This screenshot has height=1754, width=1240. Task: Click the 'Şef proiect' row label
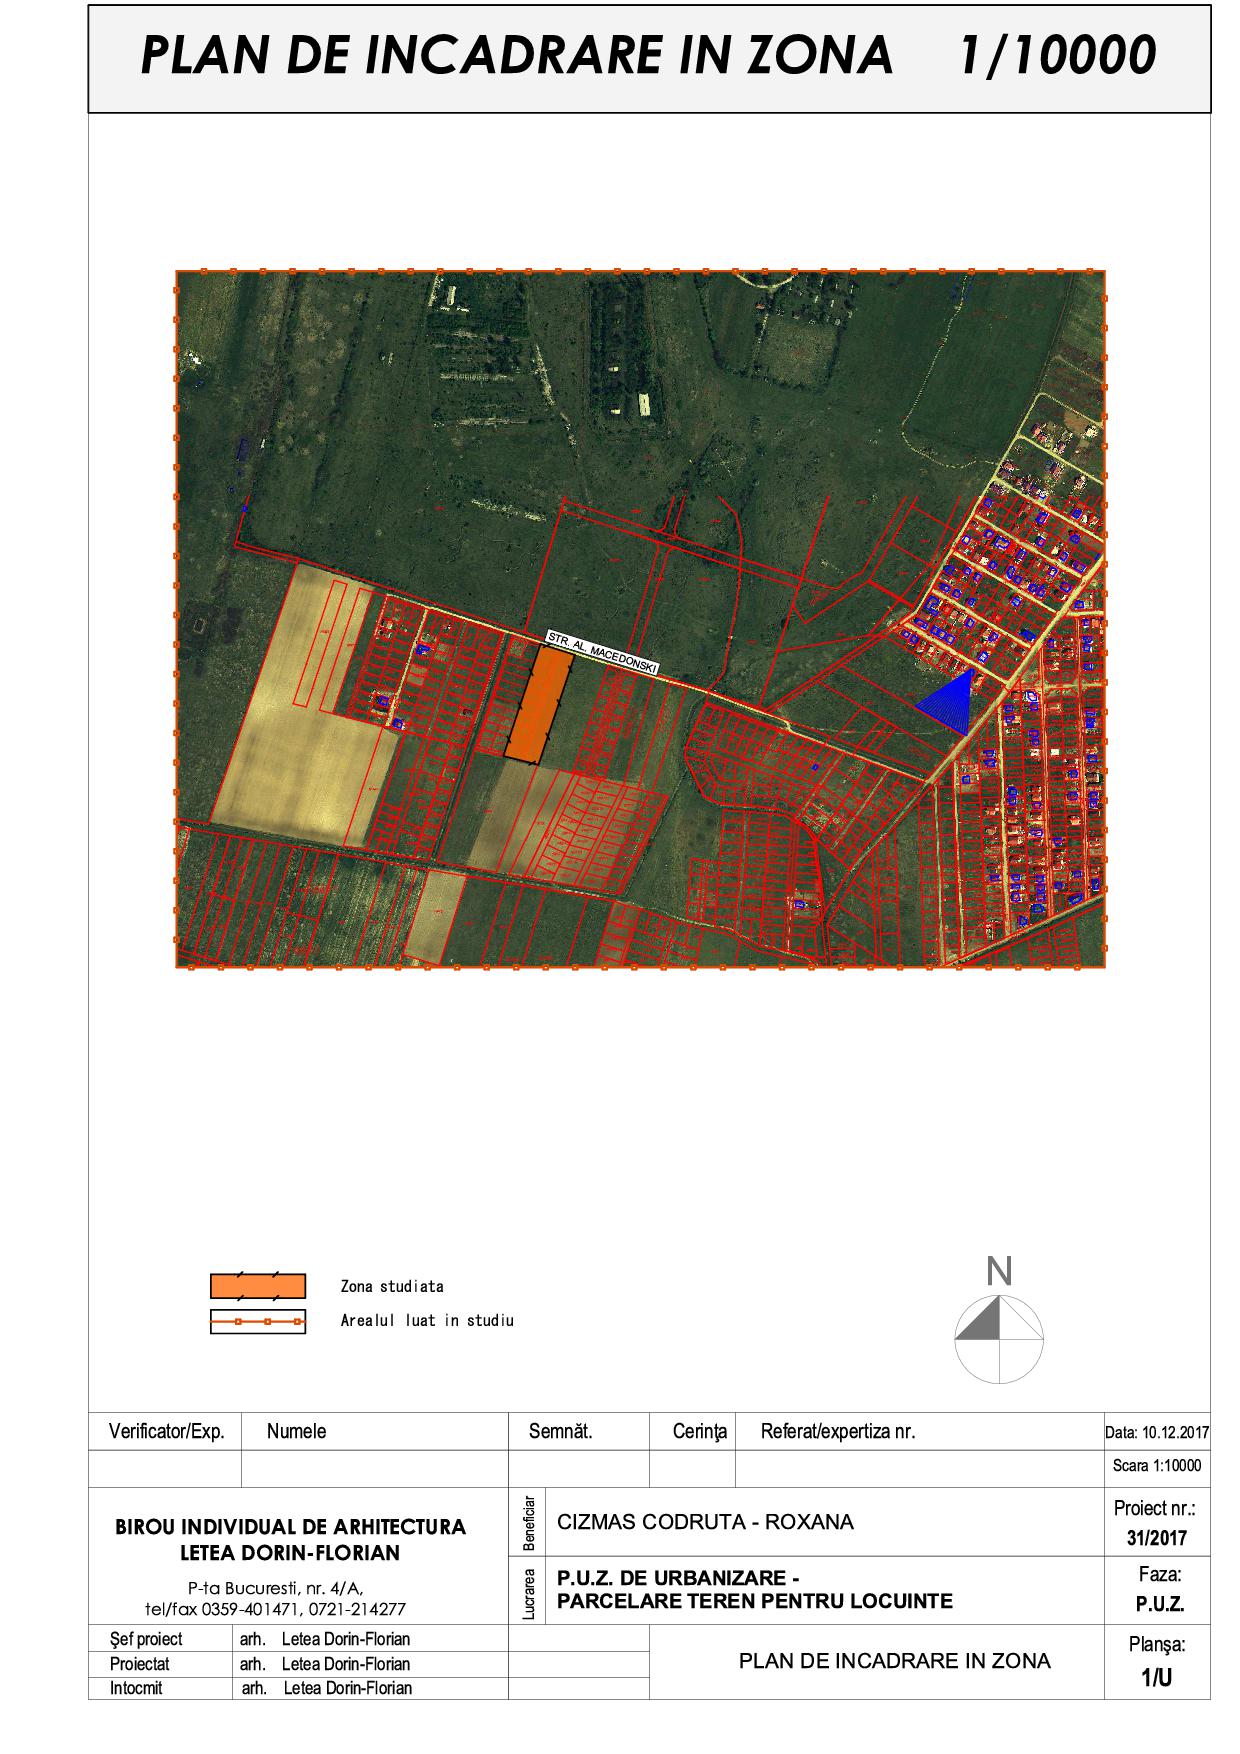(146, 1639)
